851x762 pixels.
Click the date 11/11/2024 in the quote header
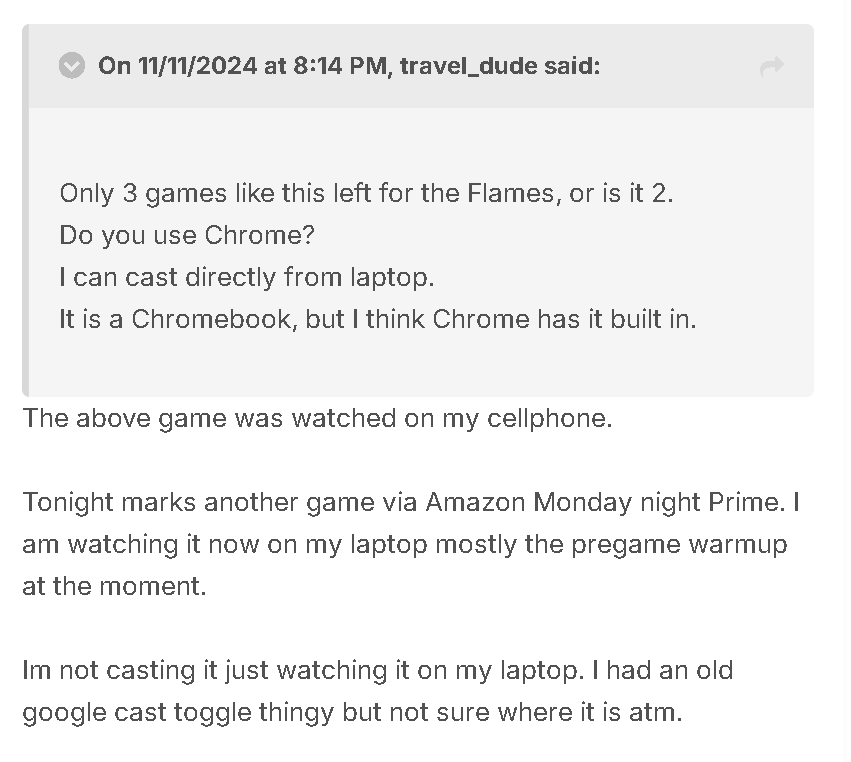pos(197,66)
